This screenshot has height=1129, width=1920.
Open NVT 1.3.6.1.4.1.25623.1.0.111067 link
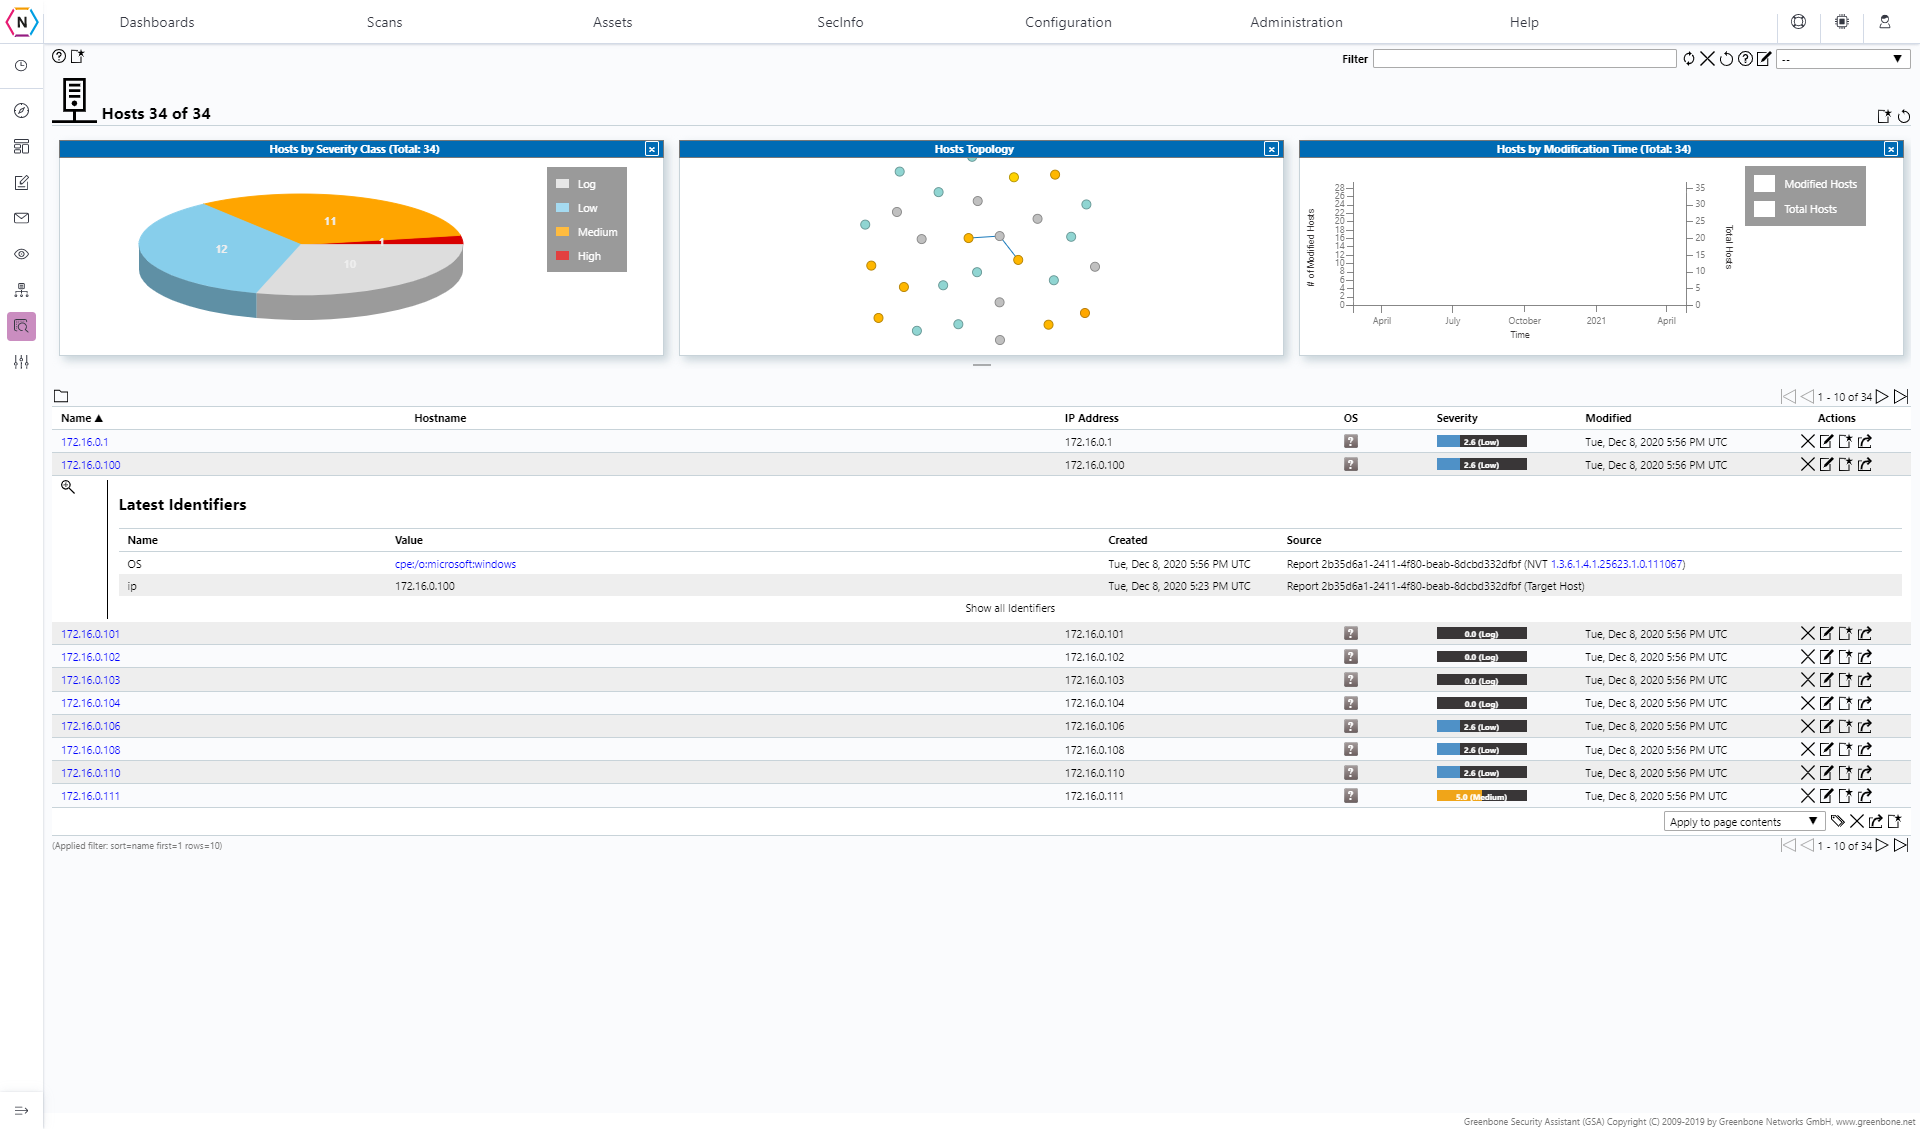(1616, 564)
